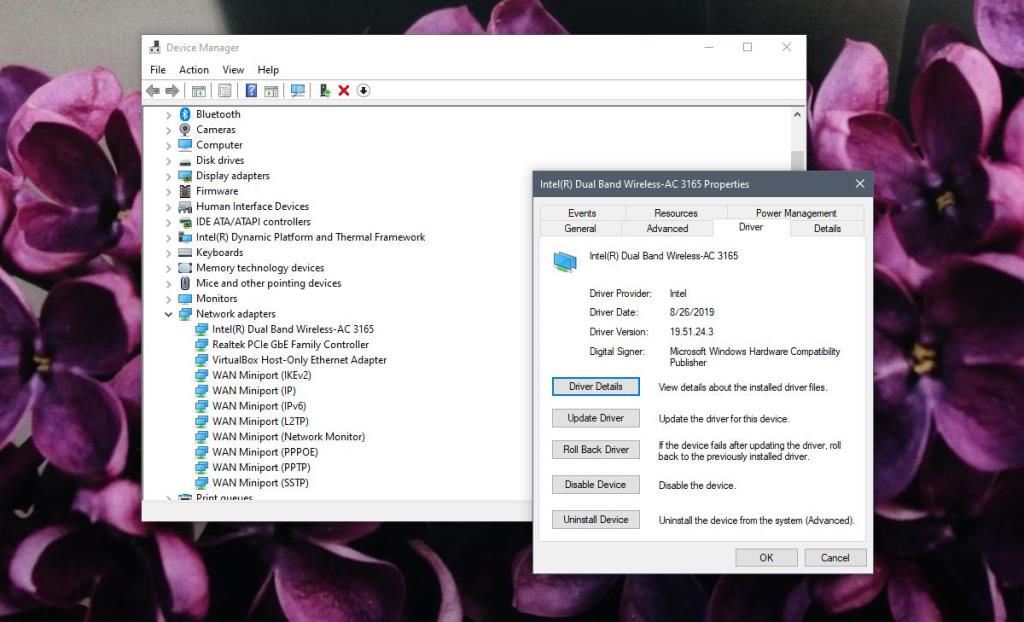Expand the Bluetooth category

coord(167,114)
